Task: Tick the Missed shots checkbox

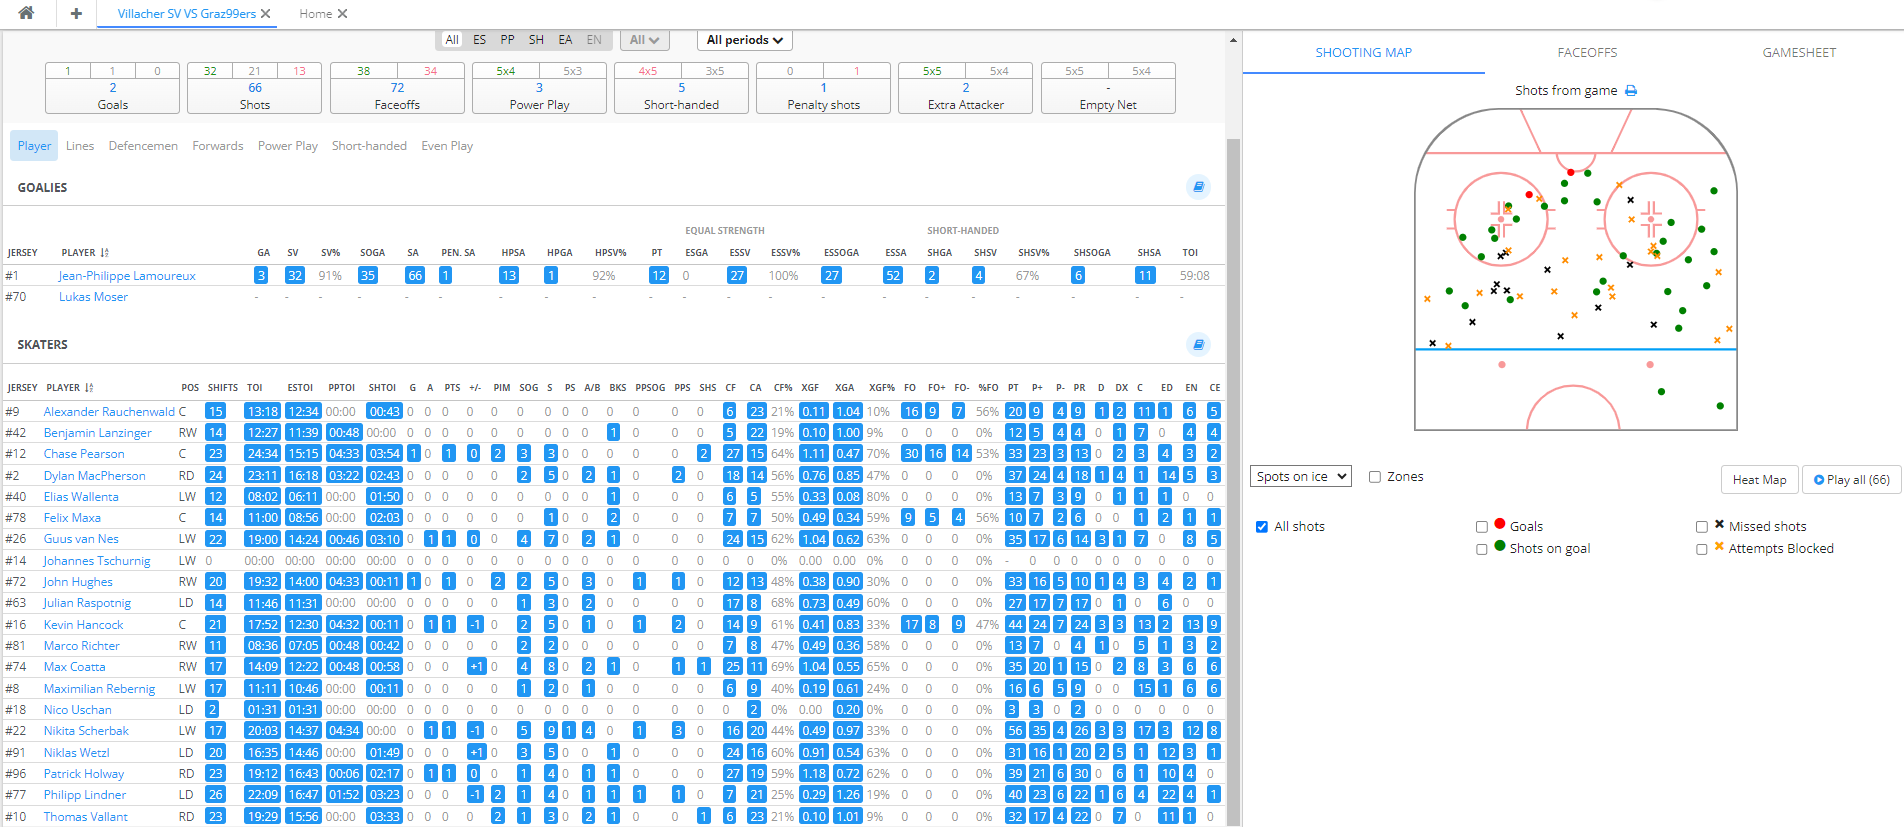Action: point(1702,527)
